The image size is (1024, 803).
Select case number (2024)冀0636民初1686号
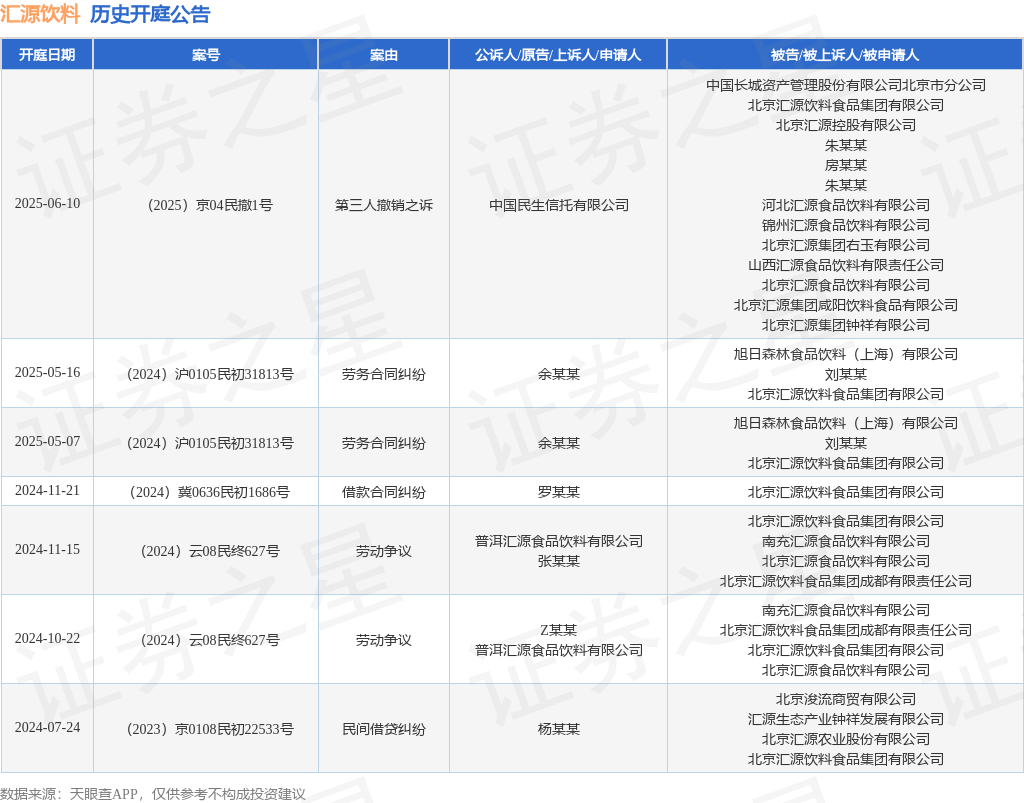coord(206,492)
